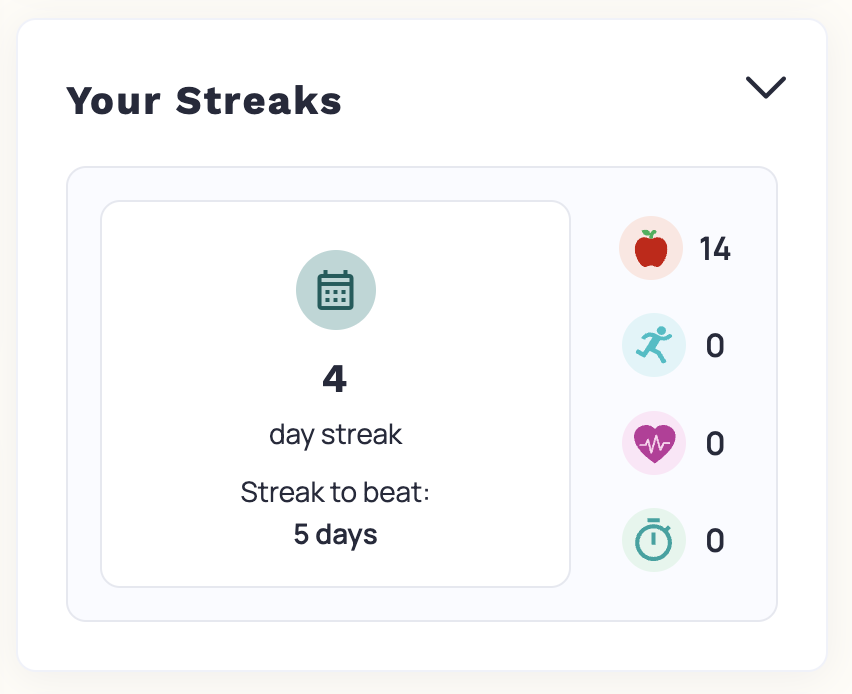Click the Streak to beat label
852x694 pixels.
[x=336, y=492]
